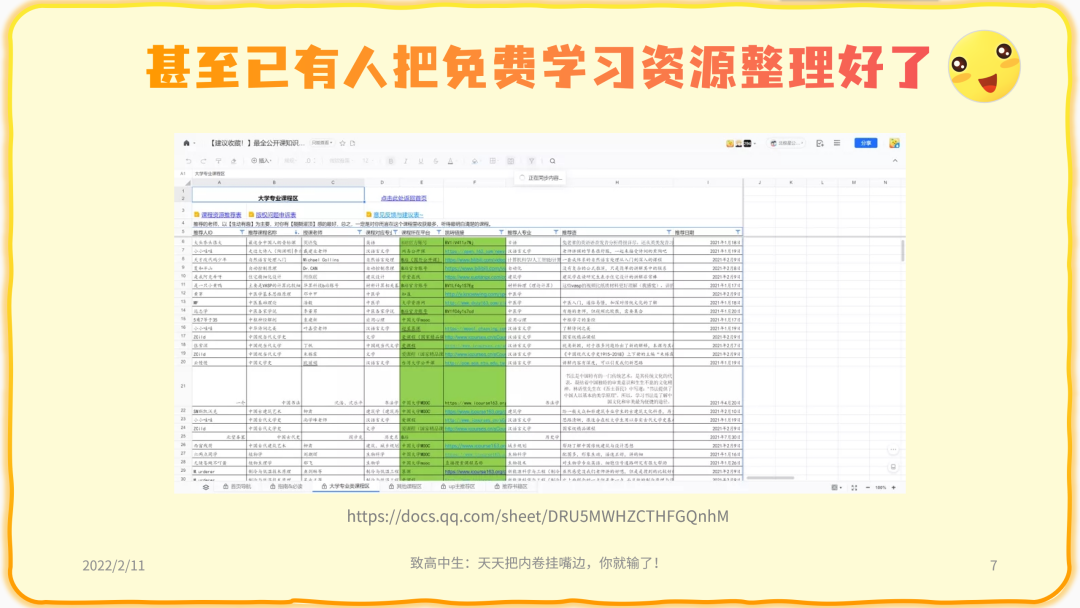Switch to the 首页导航 sheet tab
The width and height of the screenshot is (1080, 608).
pyautogui.click(x=240, y=487)
